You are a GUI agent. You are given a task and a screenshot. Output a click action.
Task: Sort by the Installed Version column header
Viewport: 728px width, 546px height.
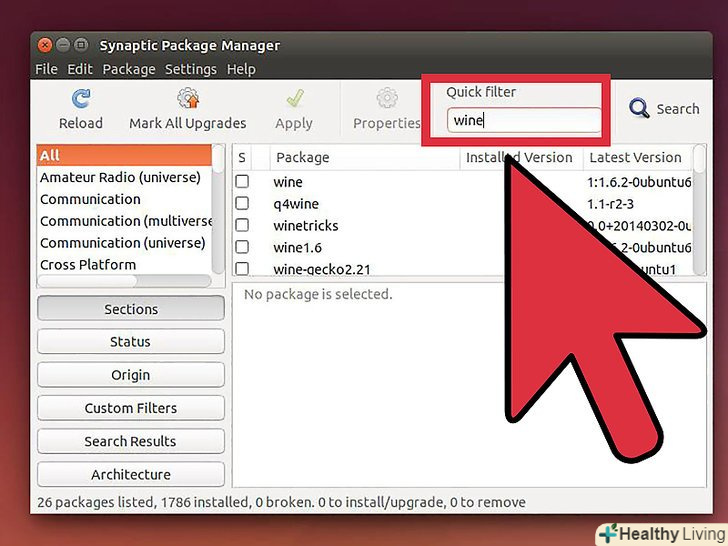pos(521,157)
